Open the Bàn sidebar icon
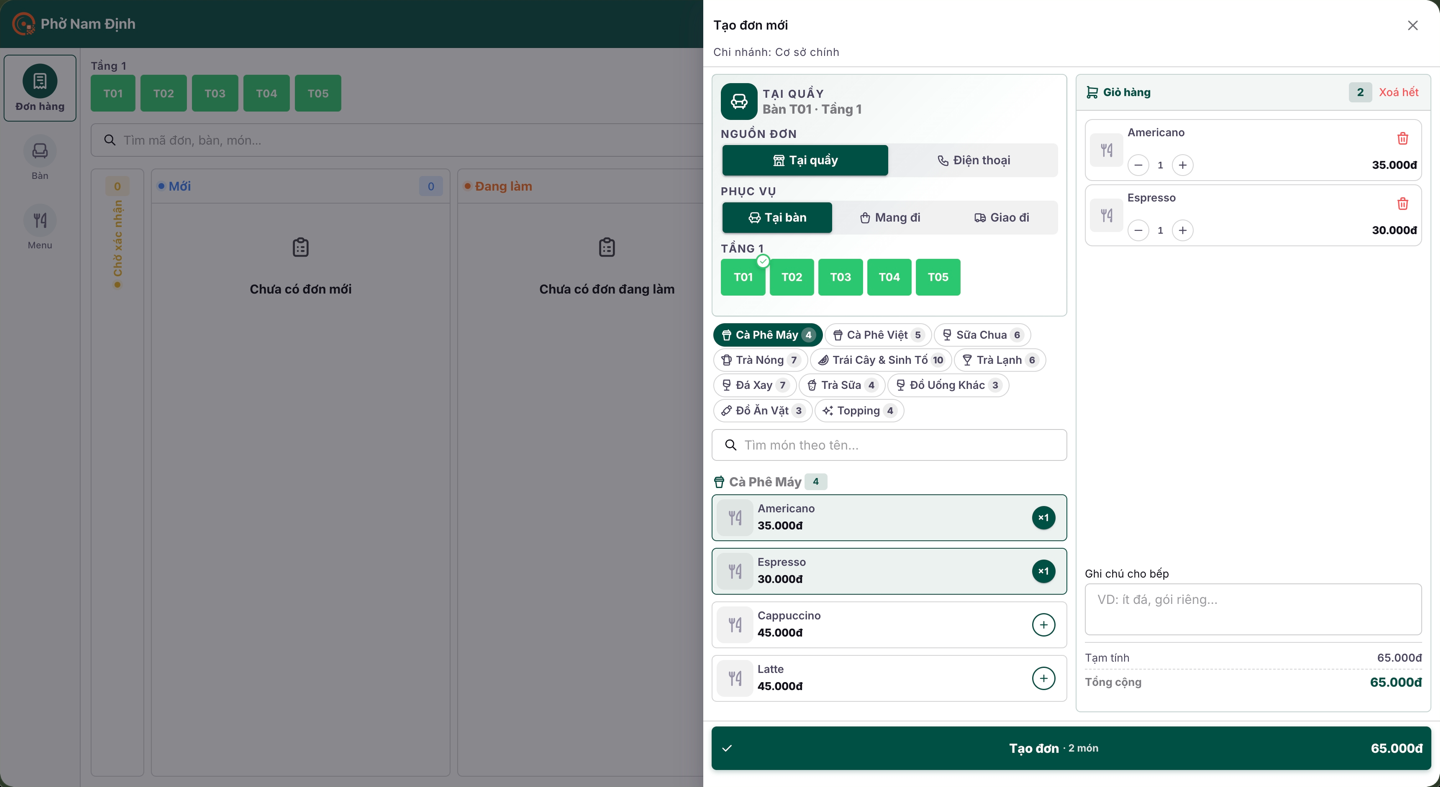This screenshot has width=1440, height=787. pos(40,159)
